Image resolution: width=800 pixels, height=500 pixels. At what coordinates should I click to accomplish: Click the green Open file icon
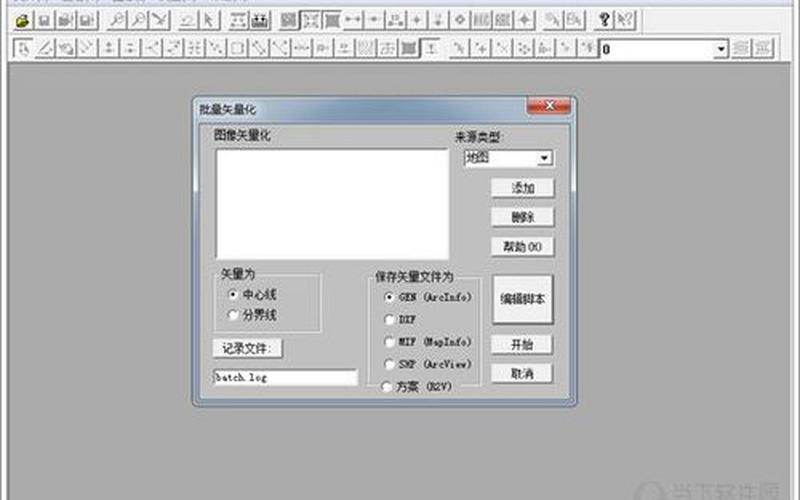22,20
